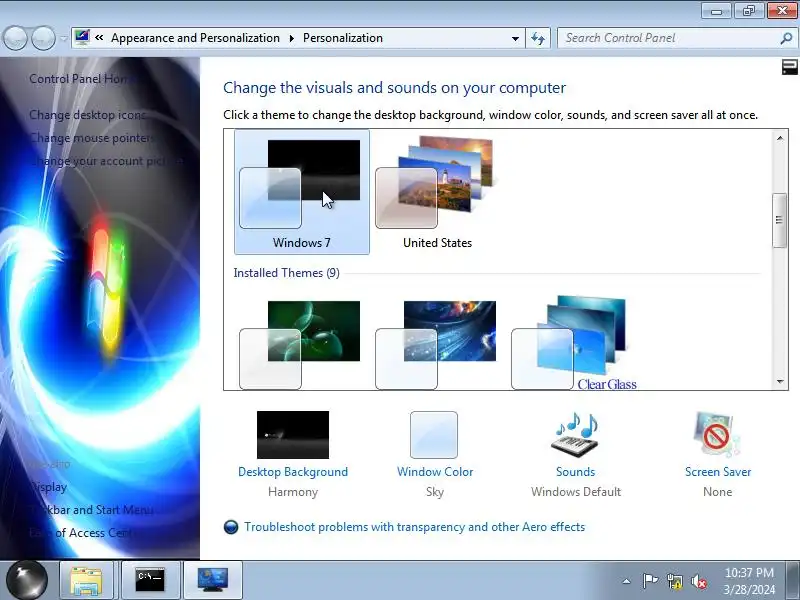
Task: Open recent pages dropdown arrow
Action: 63,38
